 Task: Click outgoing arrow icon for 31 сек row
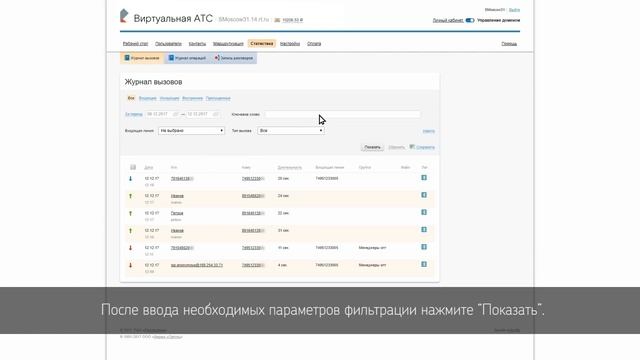(x=131, y=231)
